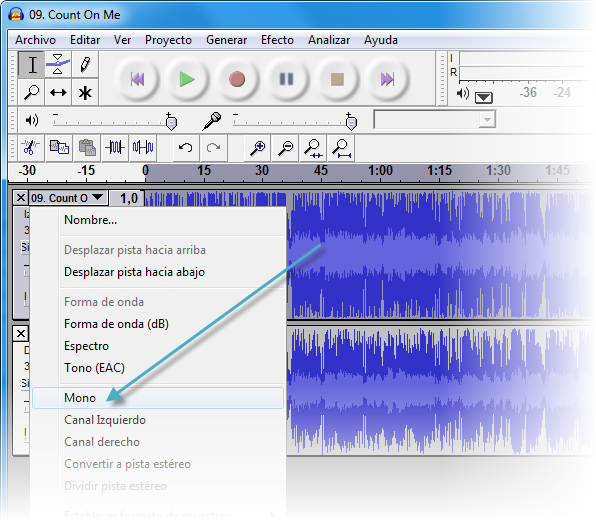This screenshot has width=596, height=521.
Task: Click the input volume slider handle
Action: point(352,122)
